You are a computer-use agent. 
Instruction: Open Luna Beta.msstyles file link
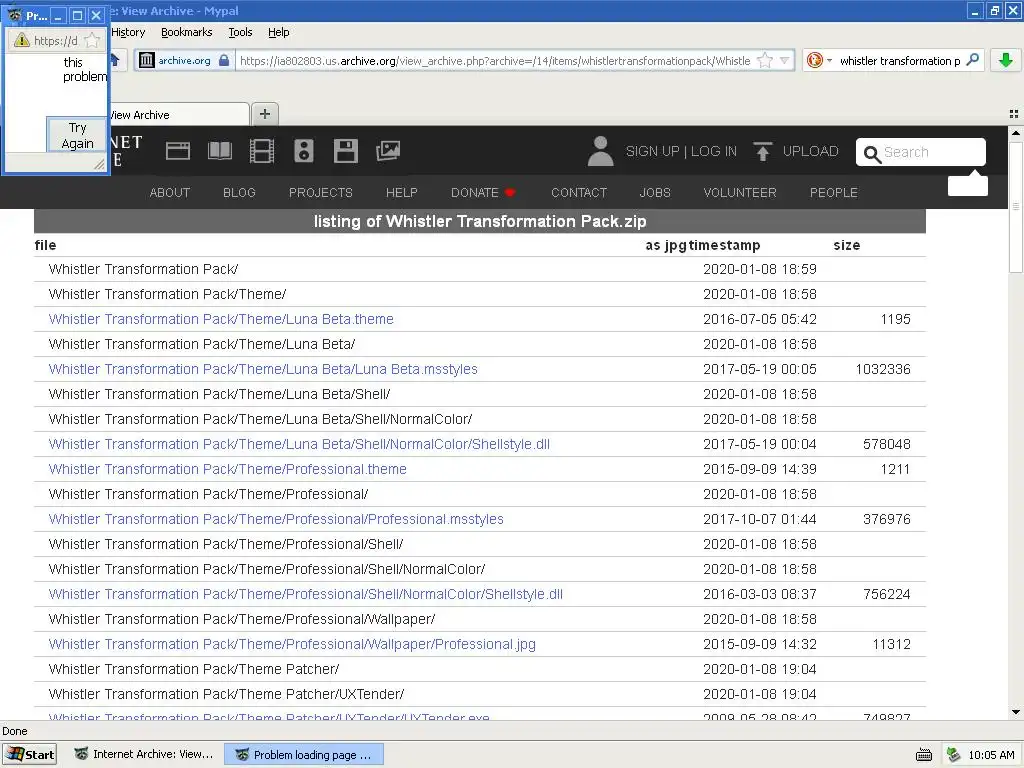pyautogui.click(x=263, y=369)
